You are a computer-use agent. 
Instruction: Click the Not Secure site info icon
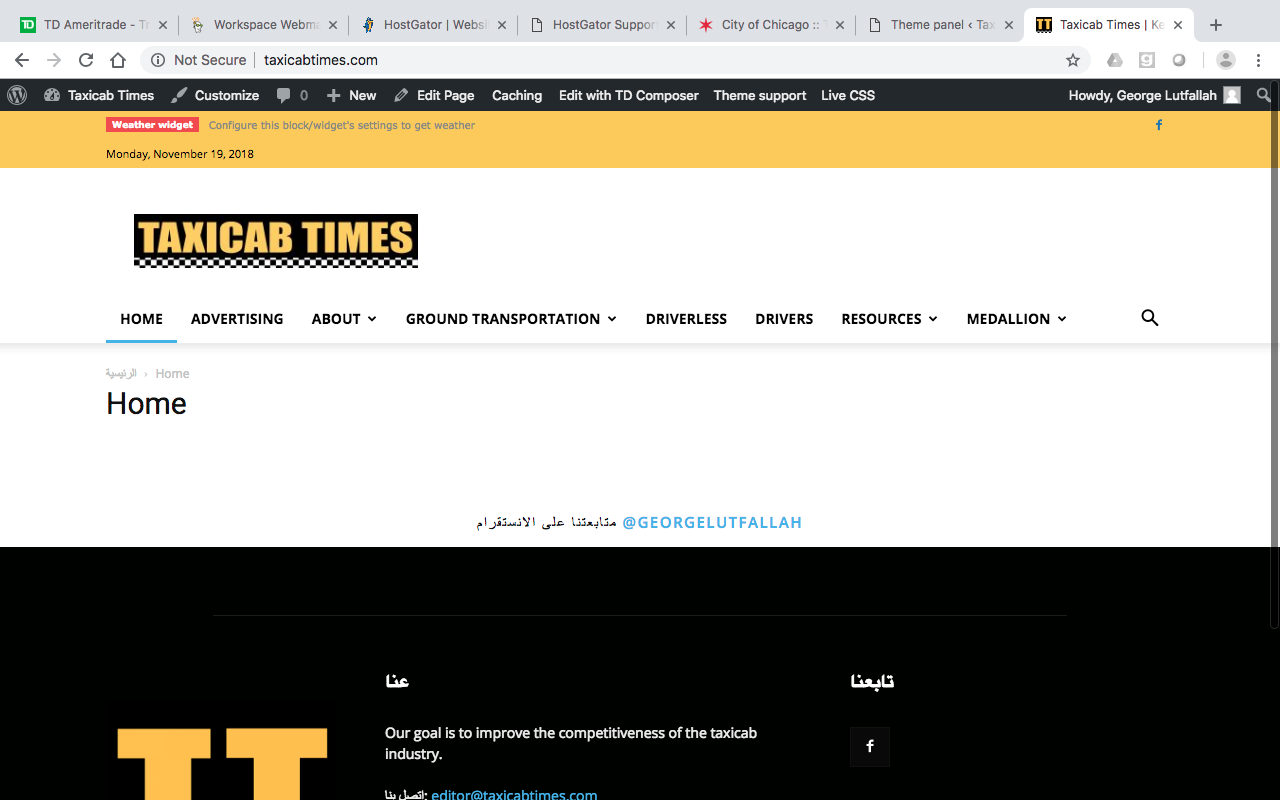pyautogui.click(x=158, y=60)
